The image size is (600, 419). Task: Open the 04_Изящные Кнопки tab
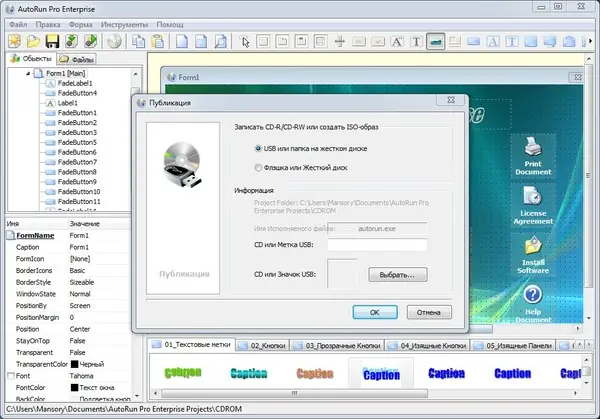coord(427,346)
